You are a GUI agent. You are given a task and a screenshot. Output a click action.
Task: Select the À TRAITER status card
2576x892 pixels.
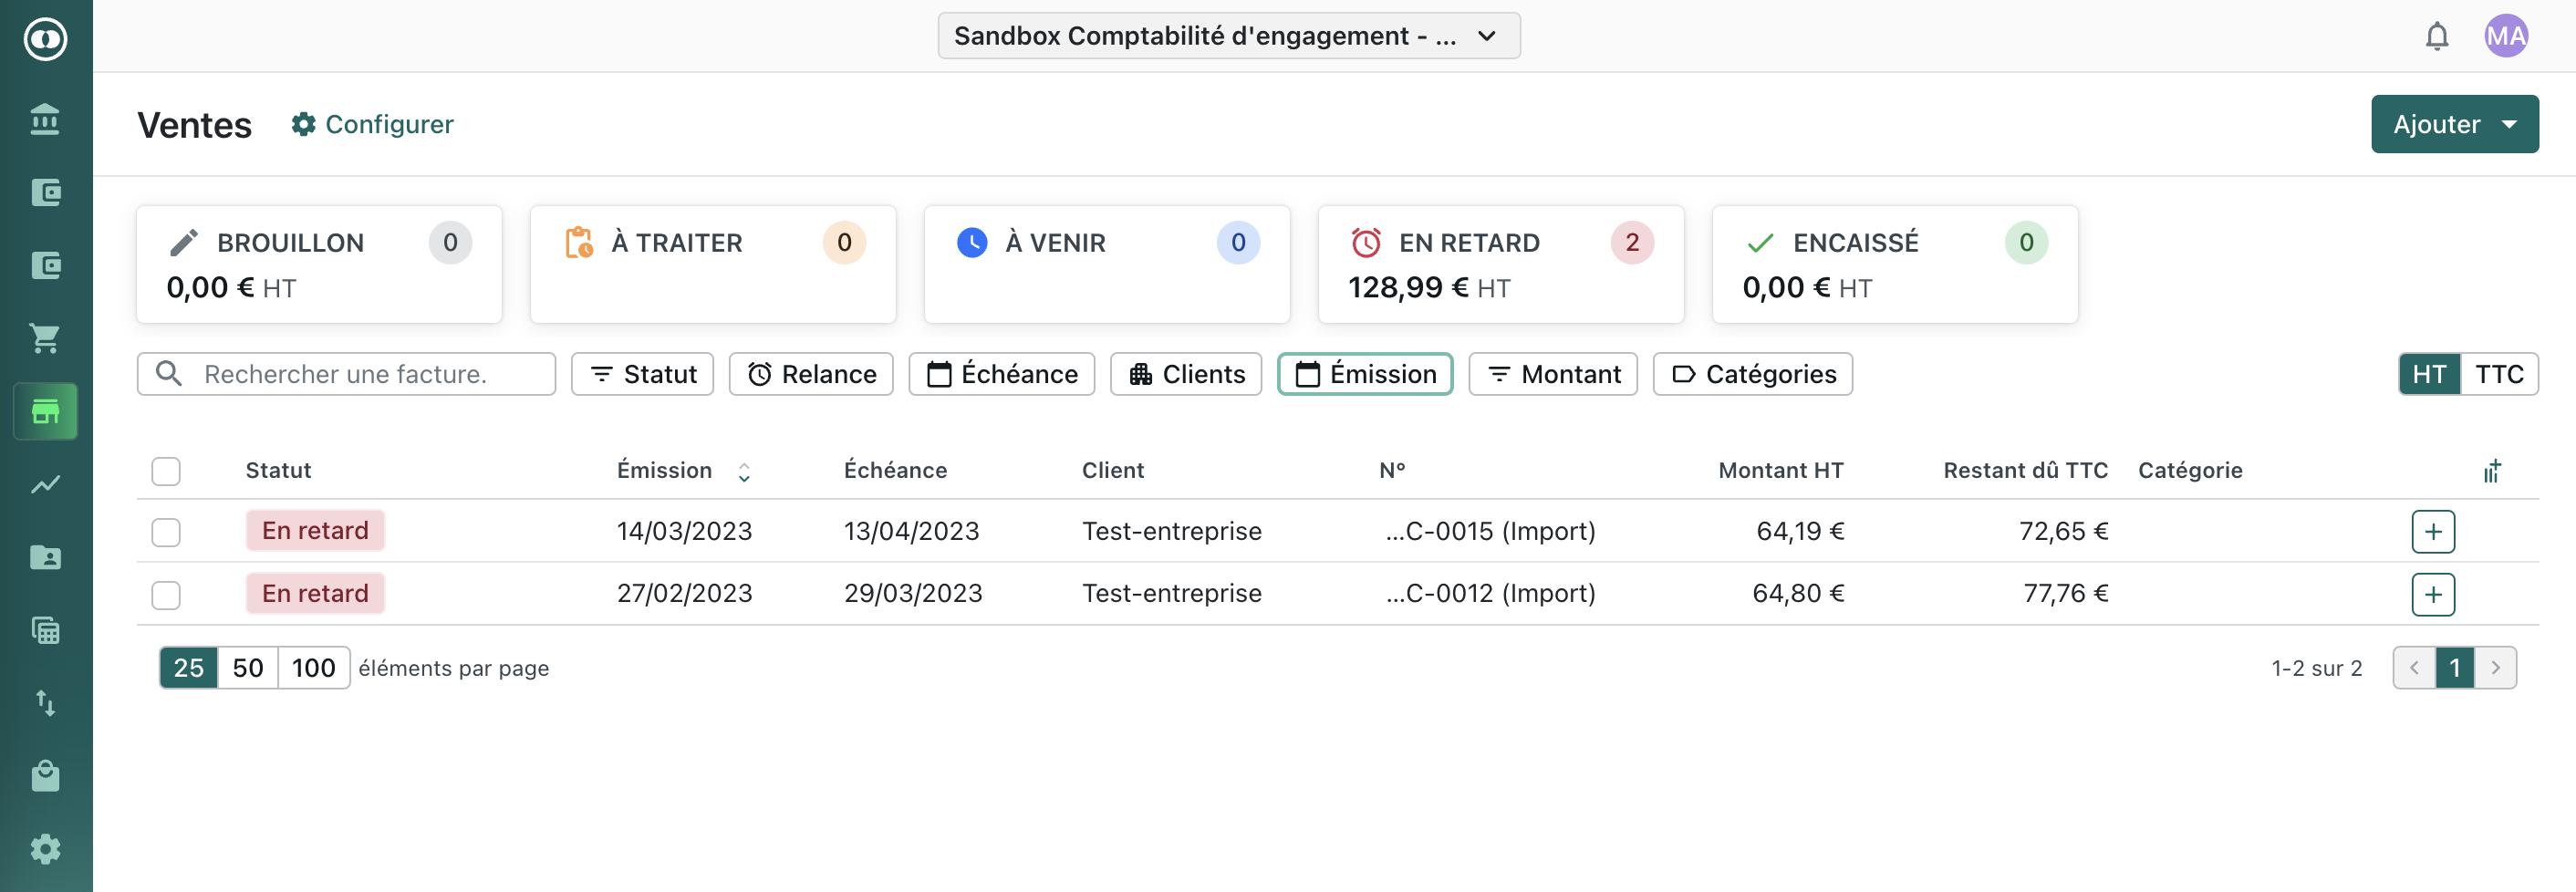[713, 264]
